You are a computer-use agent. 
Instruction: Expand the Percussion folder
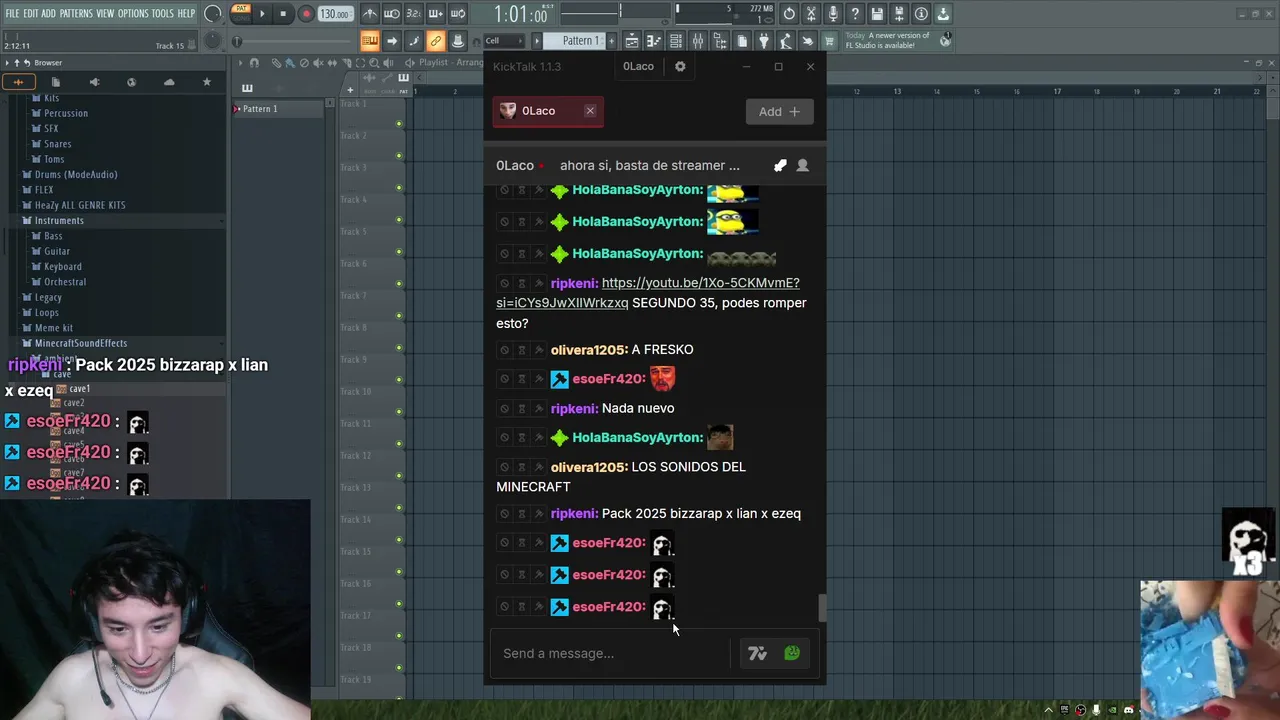click(x=65, y=113)
